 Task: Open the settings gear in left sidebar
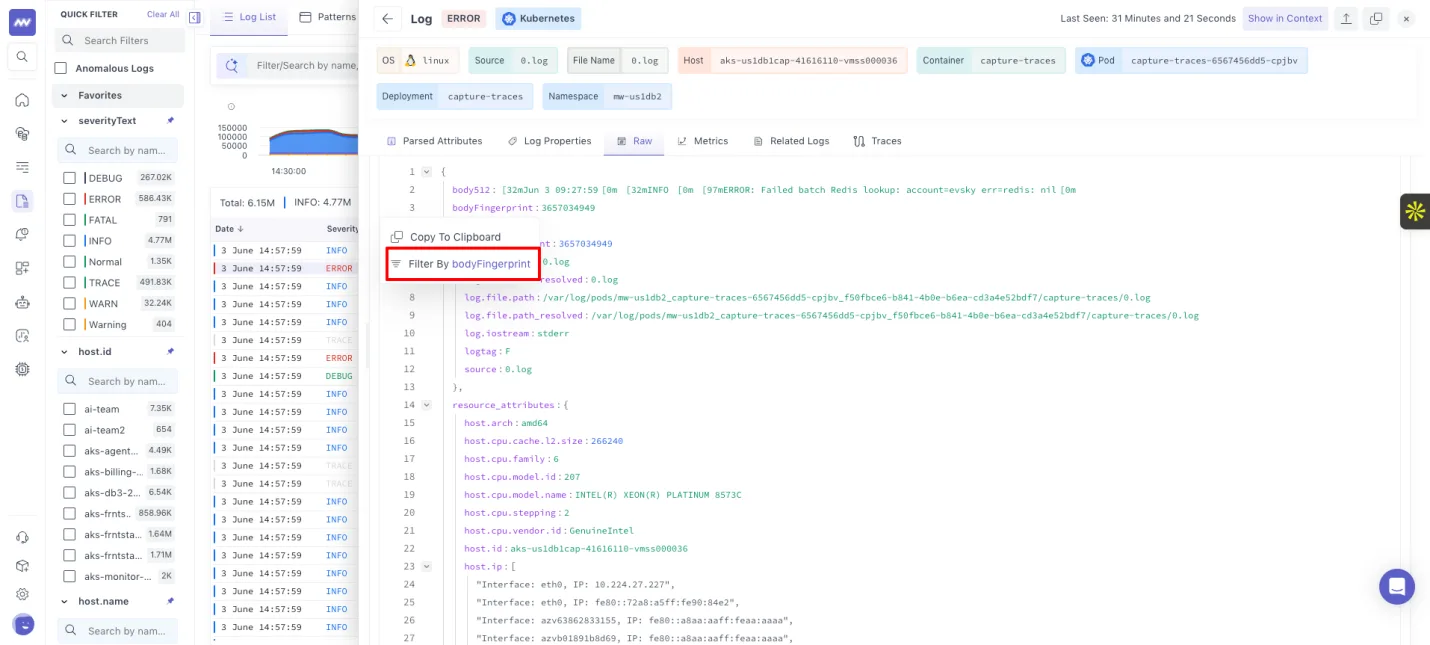[22, 594]
